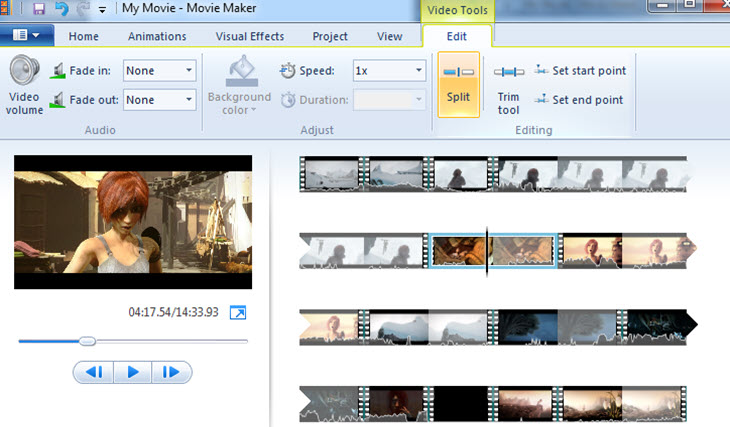This screenshot has height=427, width=730.
Task: Click the Fade out speaker icon
Action: pos(58,100)
